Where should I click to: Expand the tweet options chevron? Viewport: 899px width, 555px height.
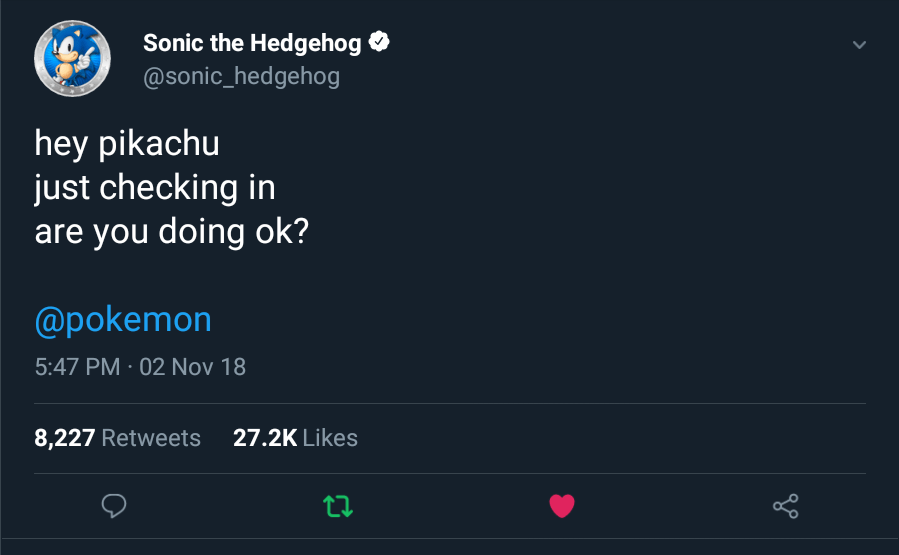coord(858,45)
